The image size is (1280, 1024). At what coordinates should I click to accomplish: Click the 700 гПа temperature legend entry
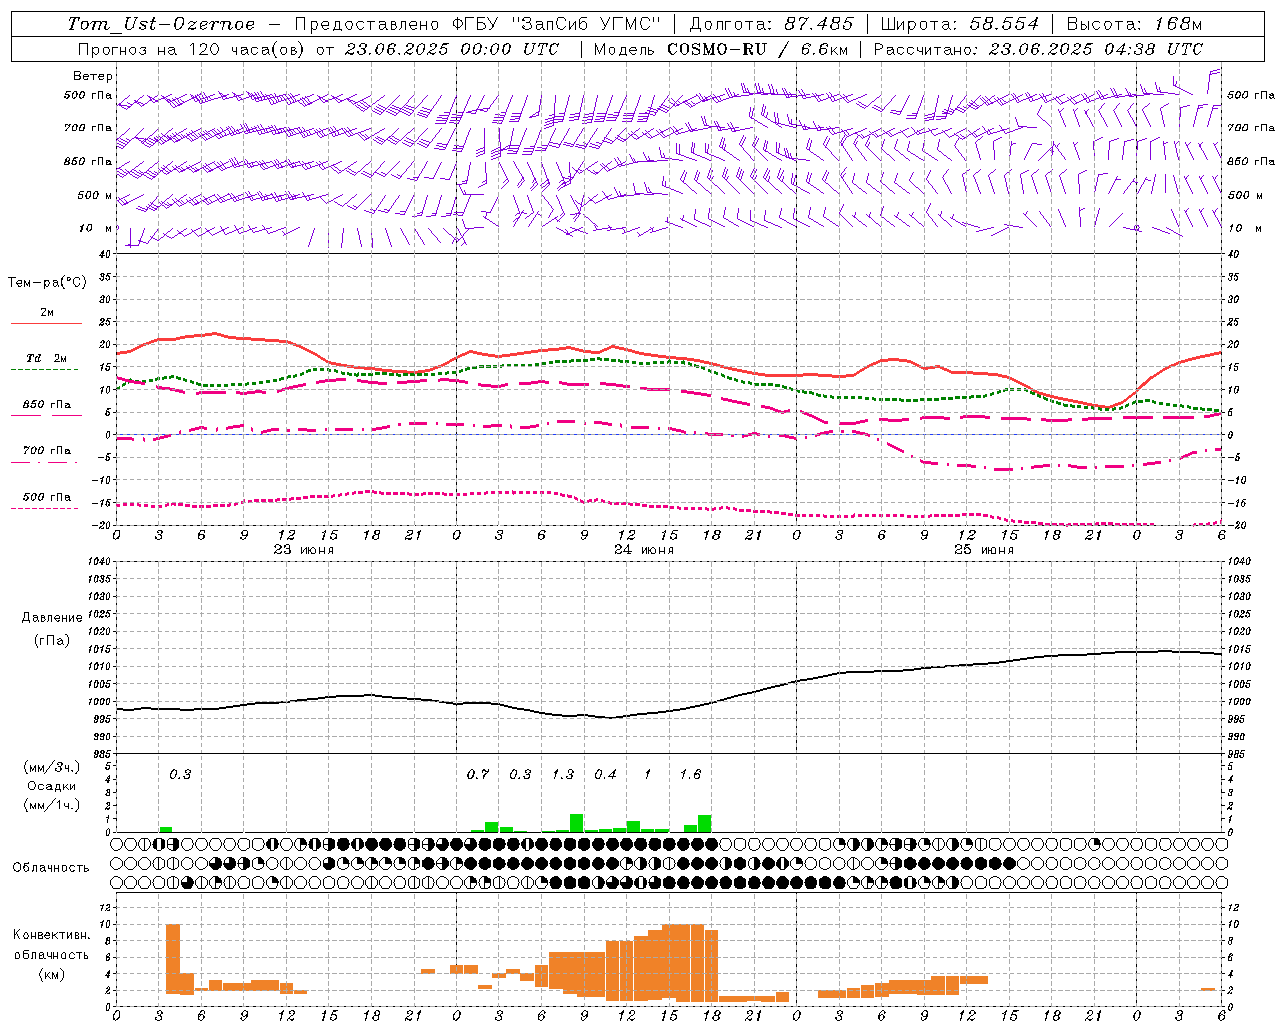click(x=46, y=451)
